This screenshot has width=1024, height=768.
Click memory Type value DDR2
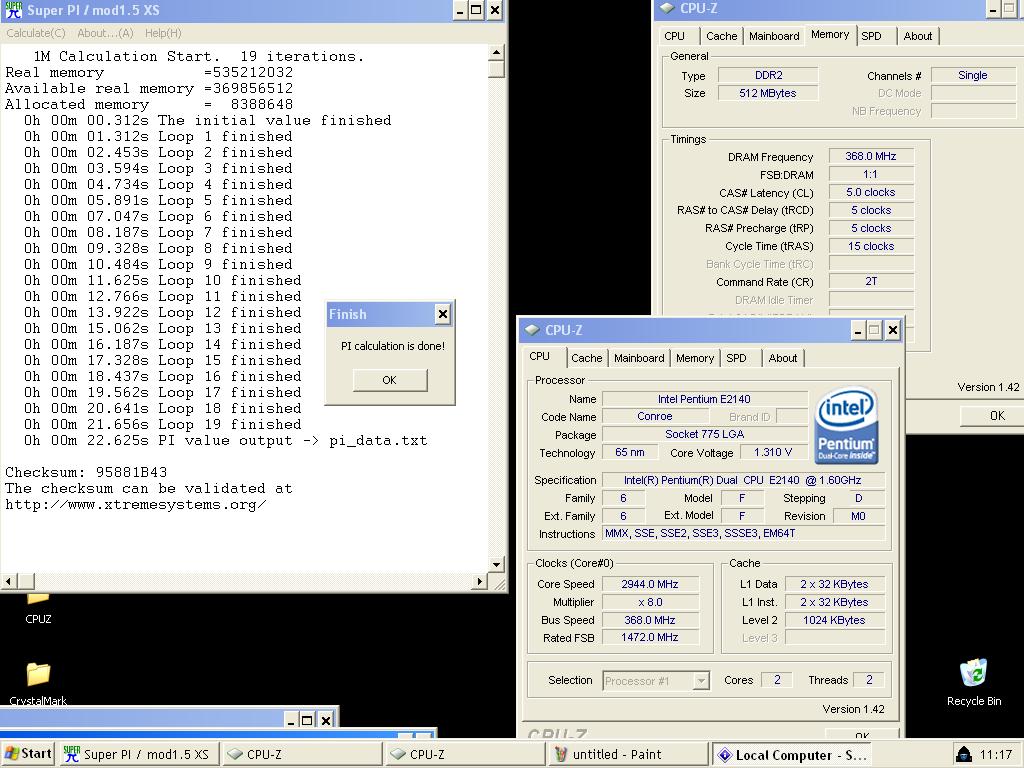tap(768, 76)
